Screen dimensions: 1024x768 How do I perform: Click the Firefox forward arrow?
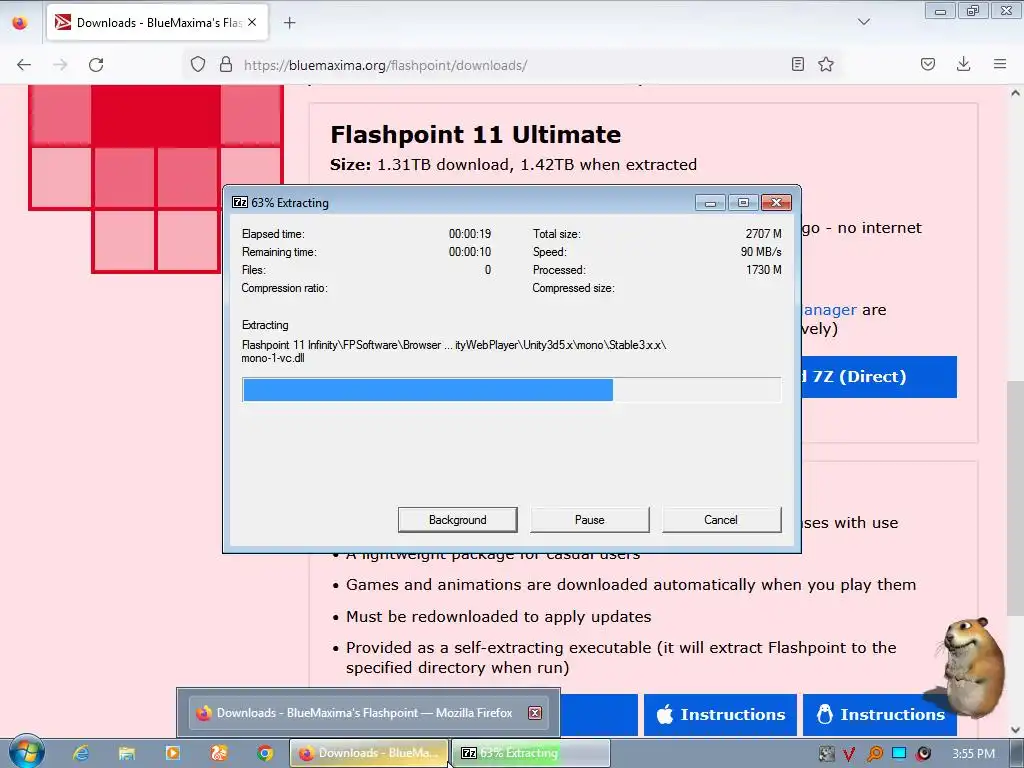pyautogui.click(x=60, y=65)
